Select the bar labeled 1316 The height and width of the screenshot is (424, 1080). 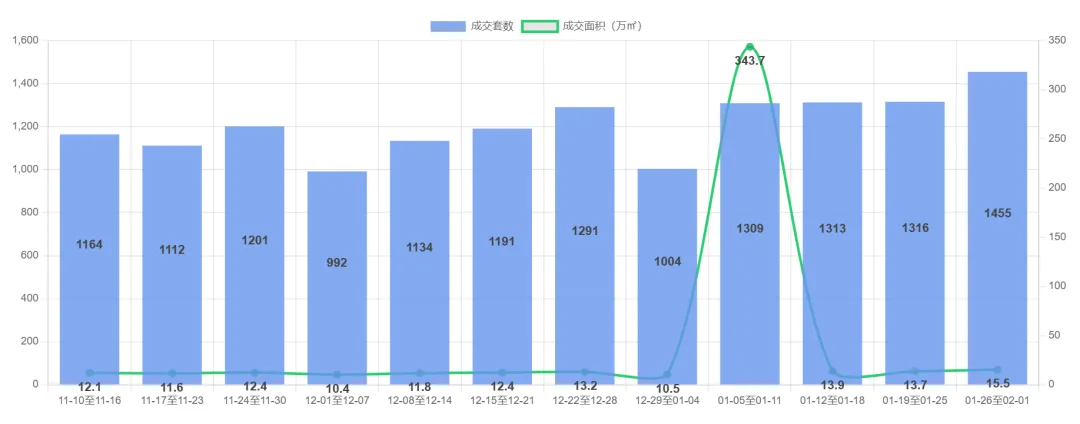[915, 243]
